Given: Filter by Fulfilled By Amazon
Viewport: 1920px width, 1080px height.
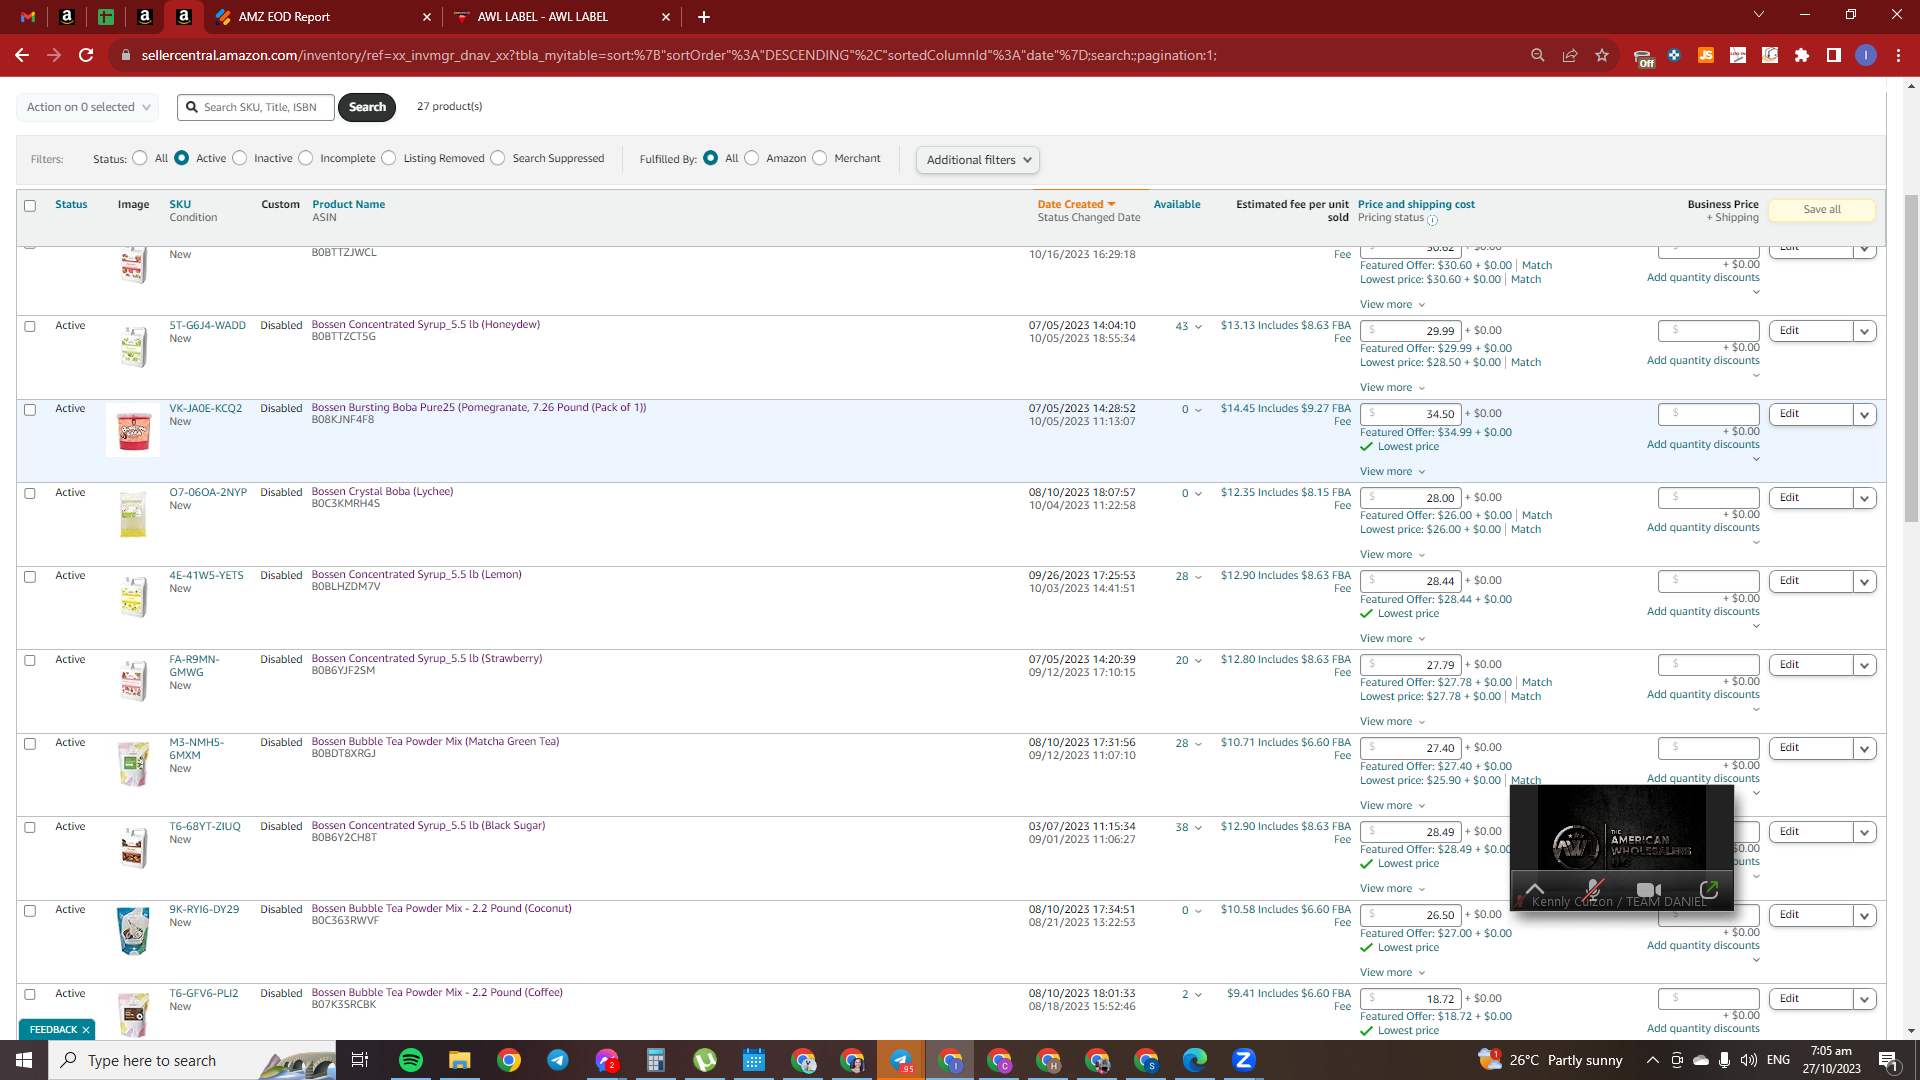Looking at the screenshot, I should (752, 158).
